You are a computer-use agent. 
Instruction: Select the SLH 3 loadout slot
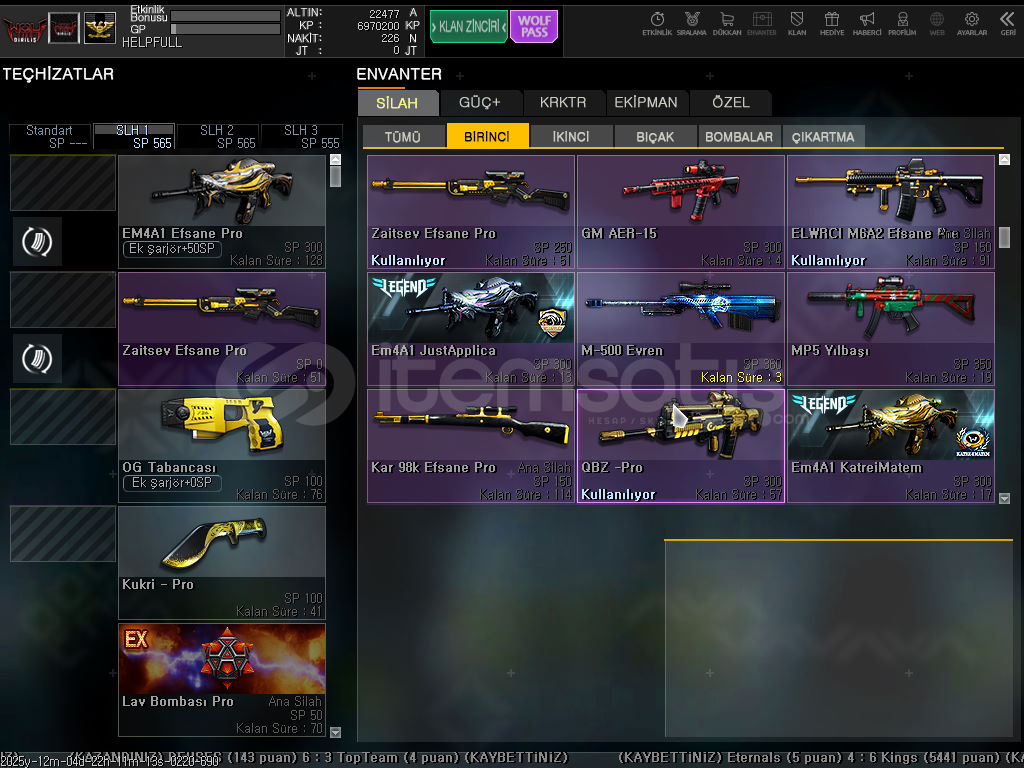pos(302,136)
